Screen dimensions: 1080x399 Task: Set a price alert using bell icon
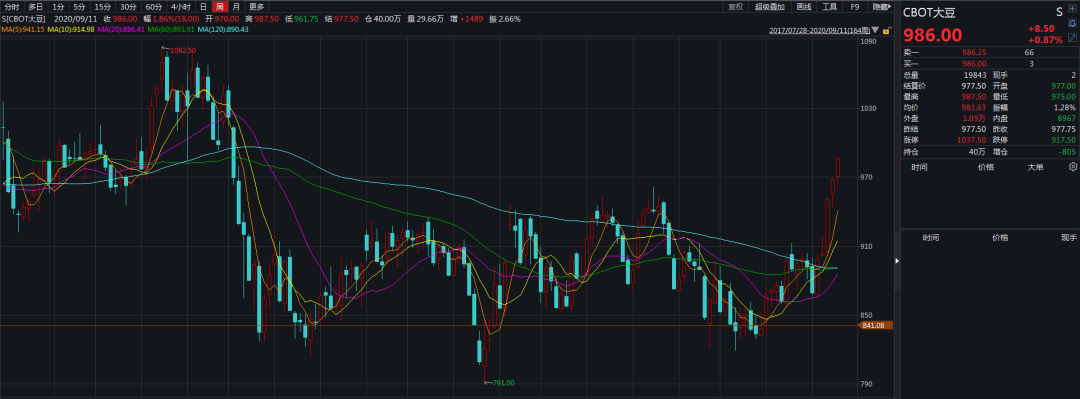1072,23
